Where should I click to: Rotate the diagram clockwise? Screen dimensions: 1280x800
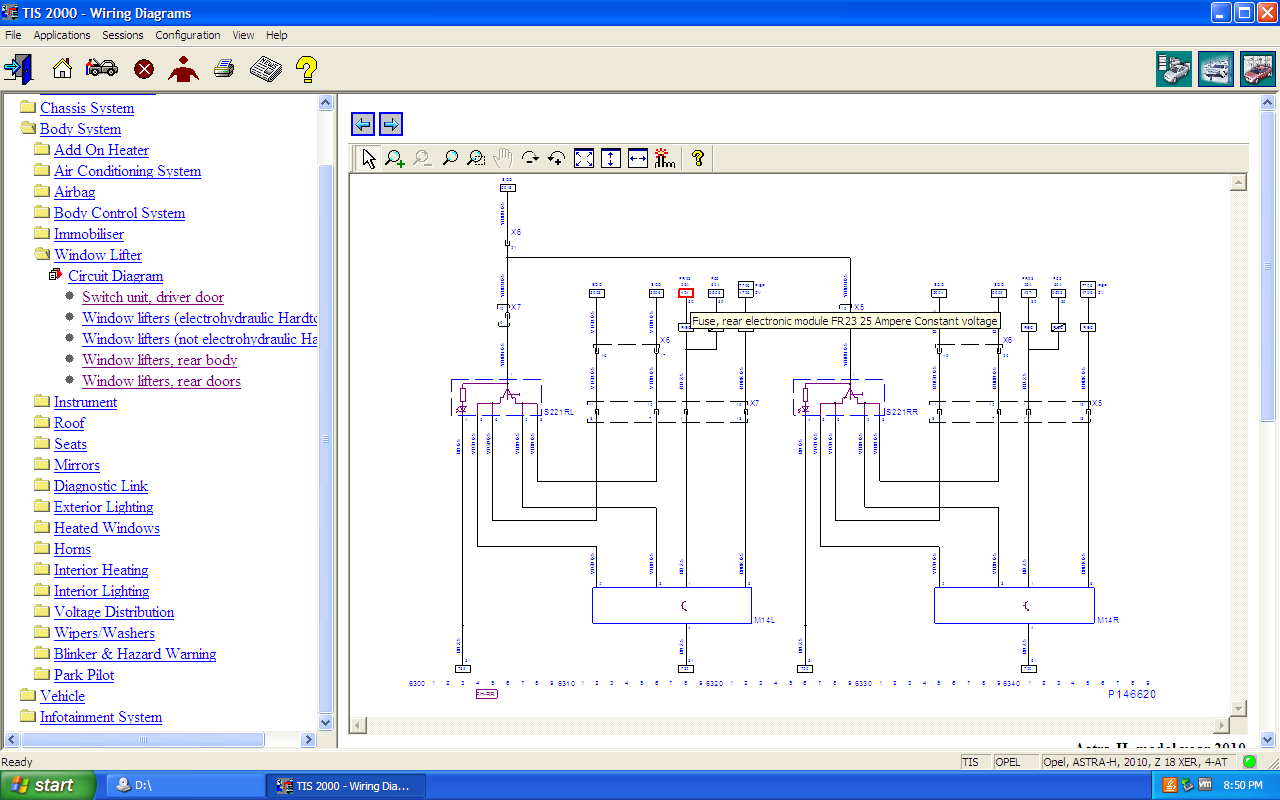click(530, 158)
